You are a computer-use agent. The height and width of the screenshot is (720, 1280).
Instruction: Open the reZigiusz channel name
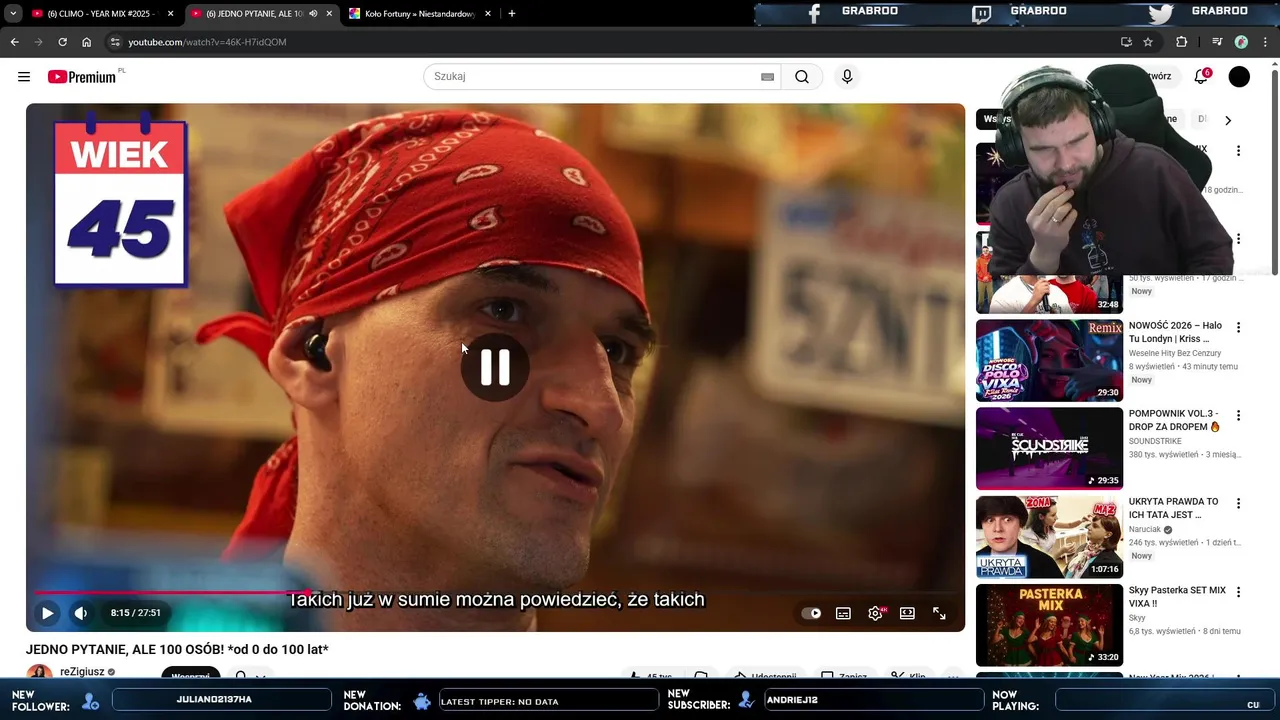tap(82, 672)
